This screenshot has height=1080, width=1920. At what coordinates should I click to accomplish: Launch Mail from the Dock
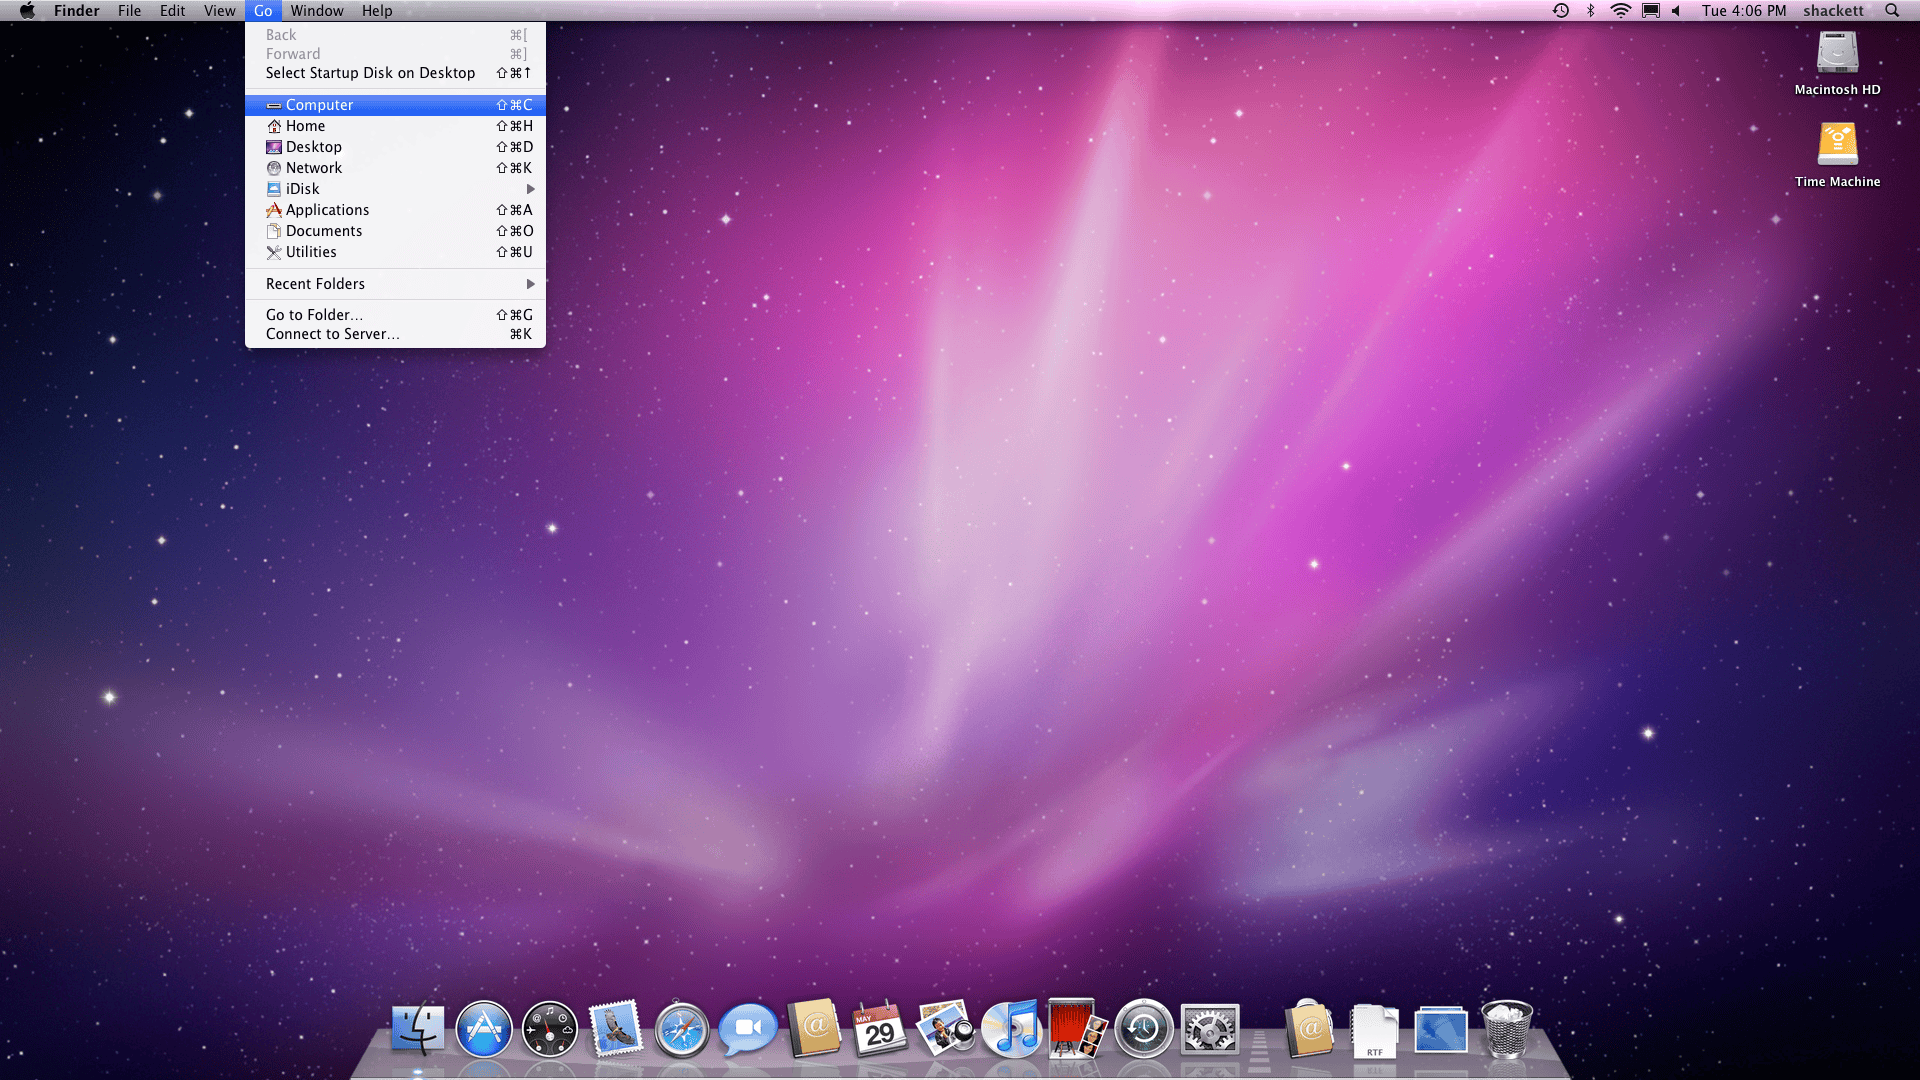pos(615,1029)
